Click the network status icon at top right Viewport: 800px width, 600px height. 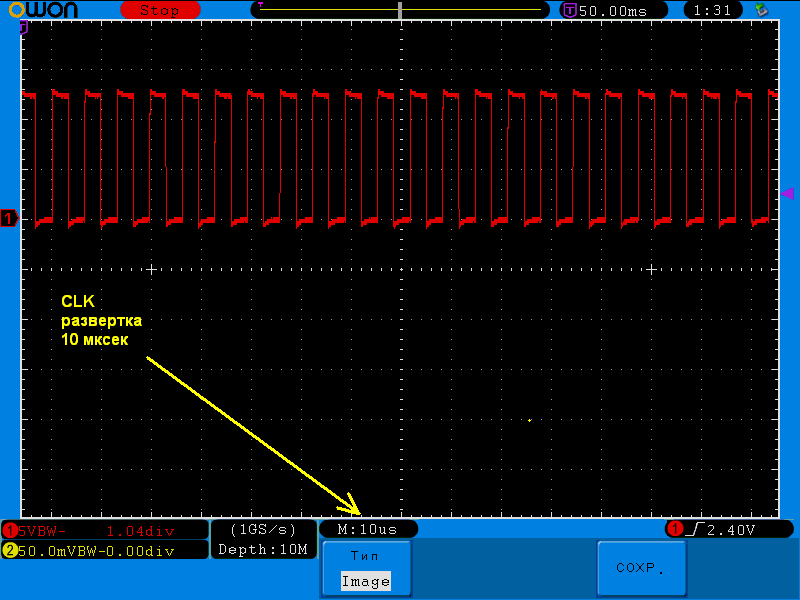click(x=762, y=10)
